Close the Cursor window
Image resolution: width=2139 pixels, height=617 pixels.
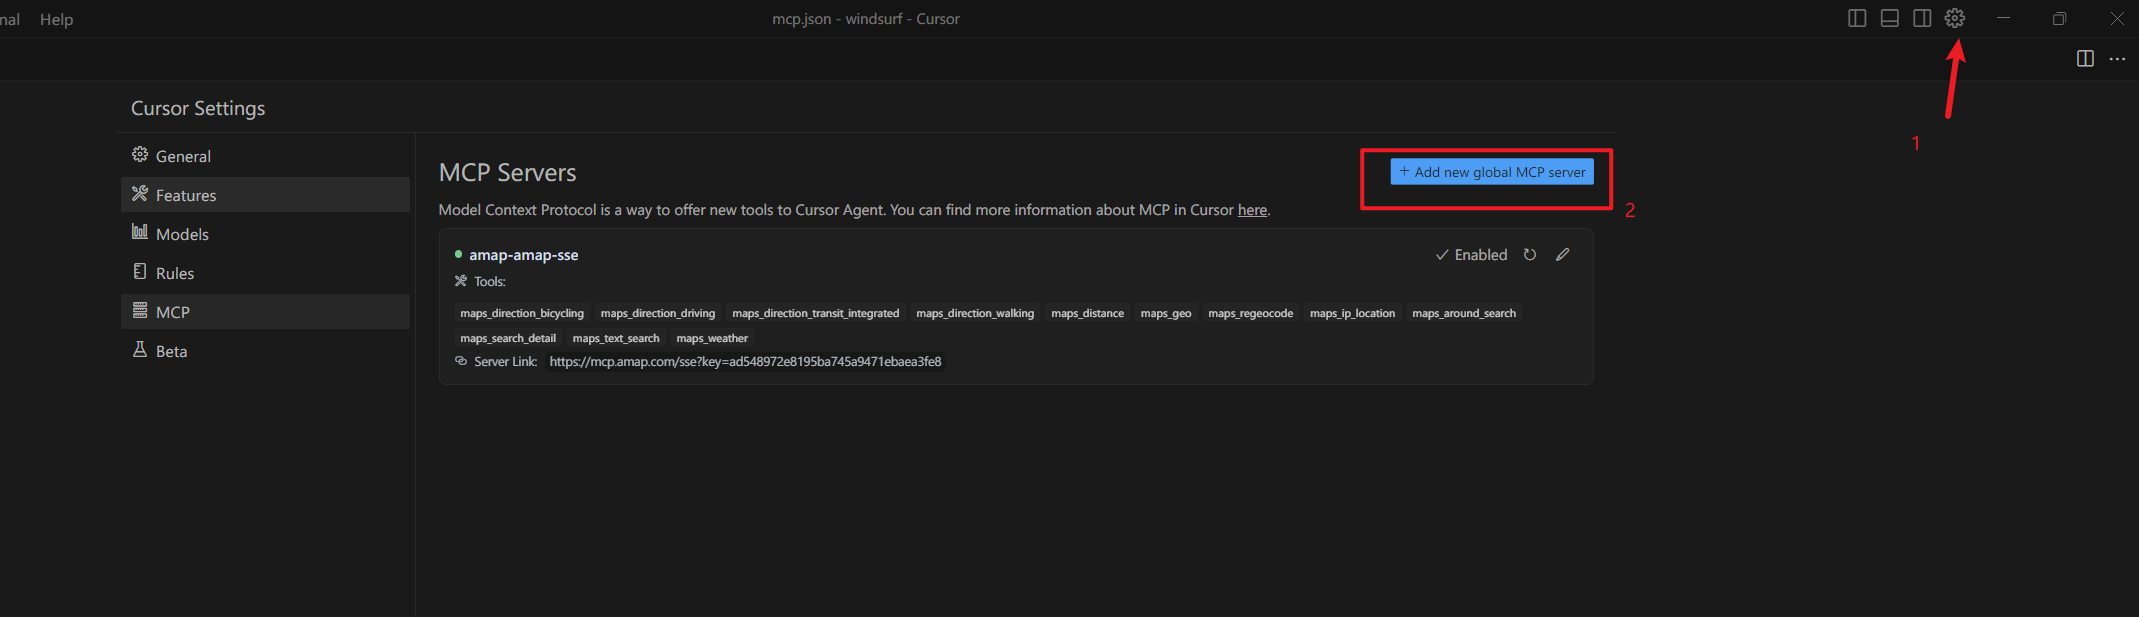click(2116, 18)
